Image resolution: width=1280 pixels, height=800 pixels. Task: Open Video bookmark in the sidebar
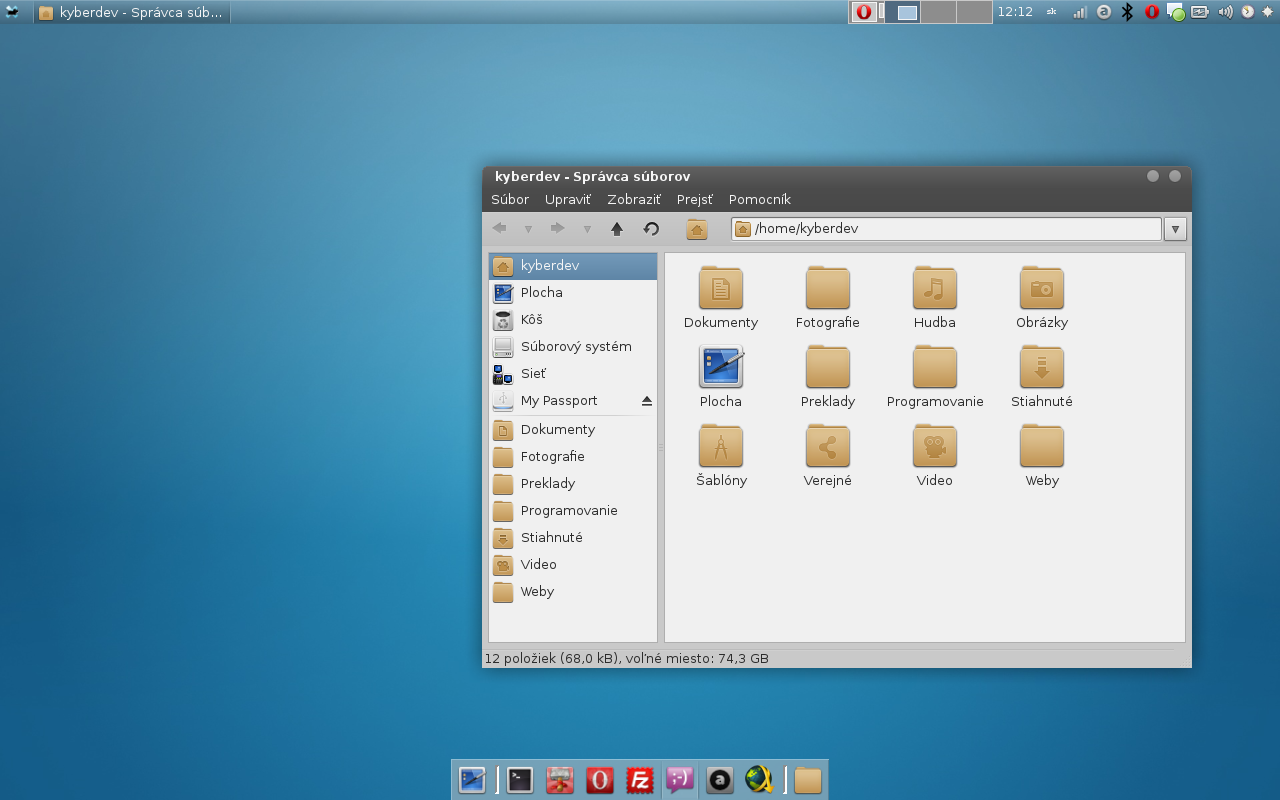[573, 565]
